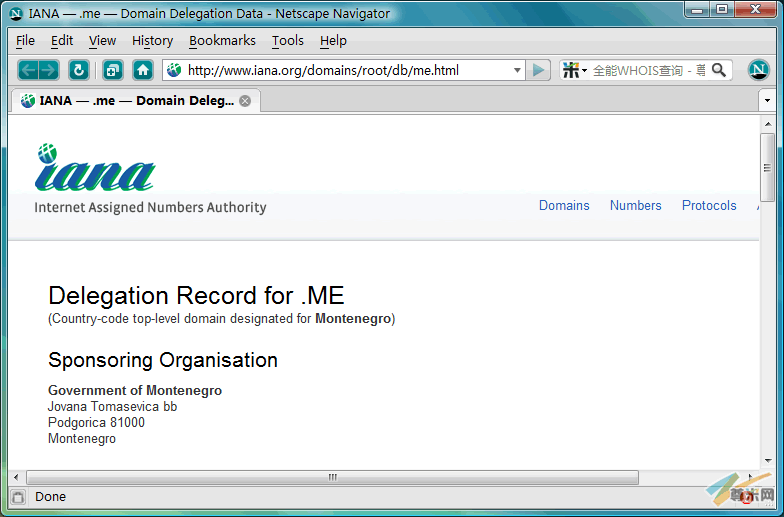Go to the Home page
Viewport: 784px width, 517px height.
pyautogui.click(x=143, y=70)
